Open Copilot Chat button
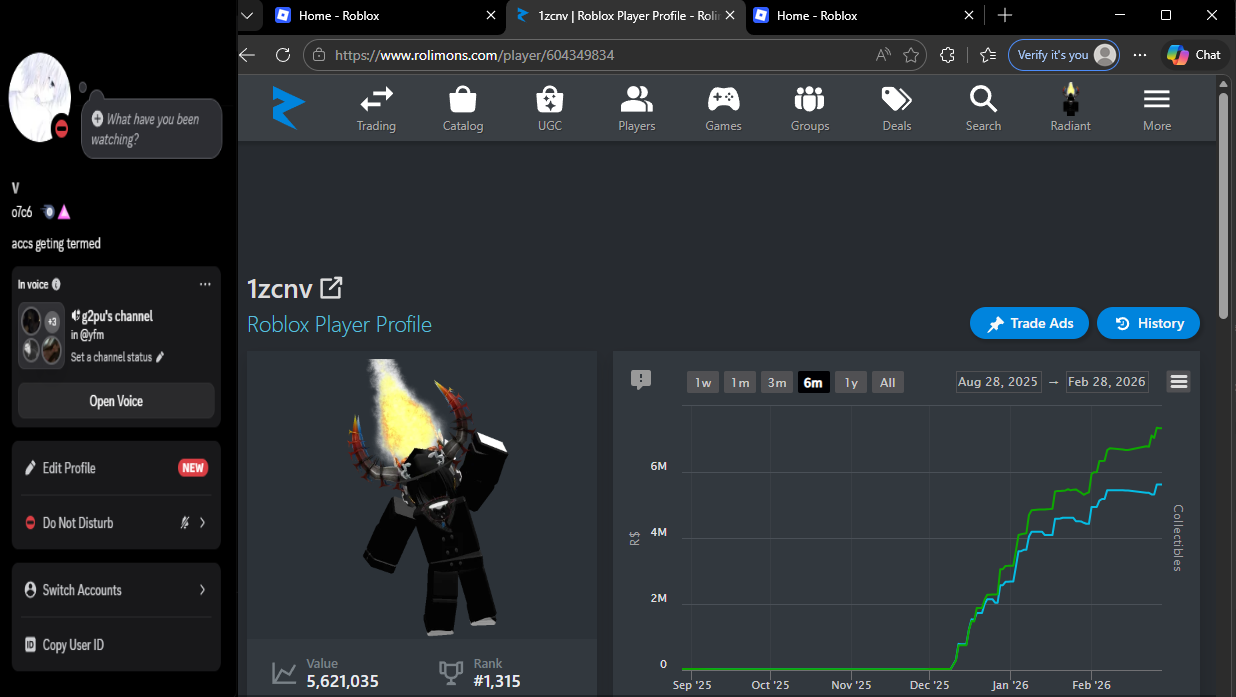 tap(1195, 55)
